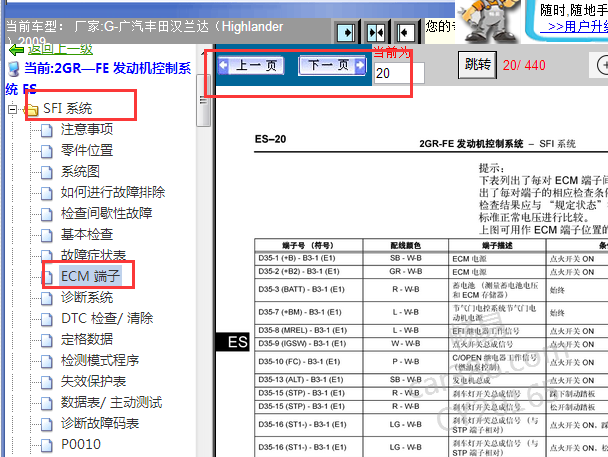Go to next page with 下一页
The height and width of the screenshot is (457, 608).
[332, 66]
